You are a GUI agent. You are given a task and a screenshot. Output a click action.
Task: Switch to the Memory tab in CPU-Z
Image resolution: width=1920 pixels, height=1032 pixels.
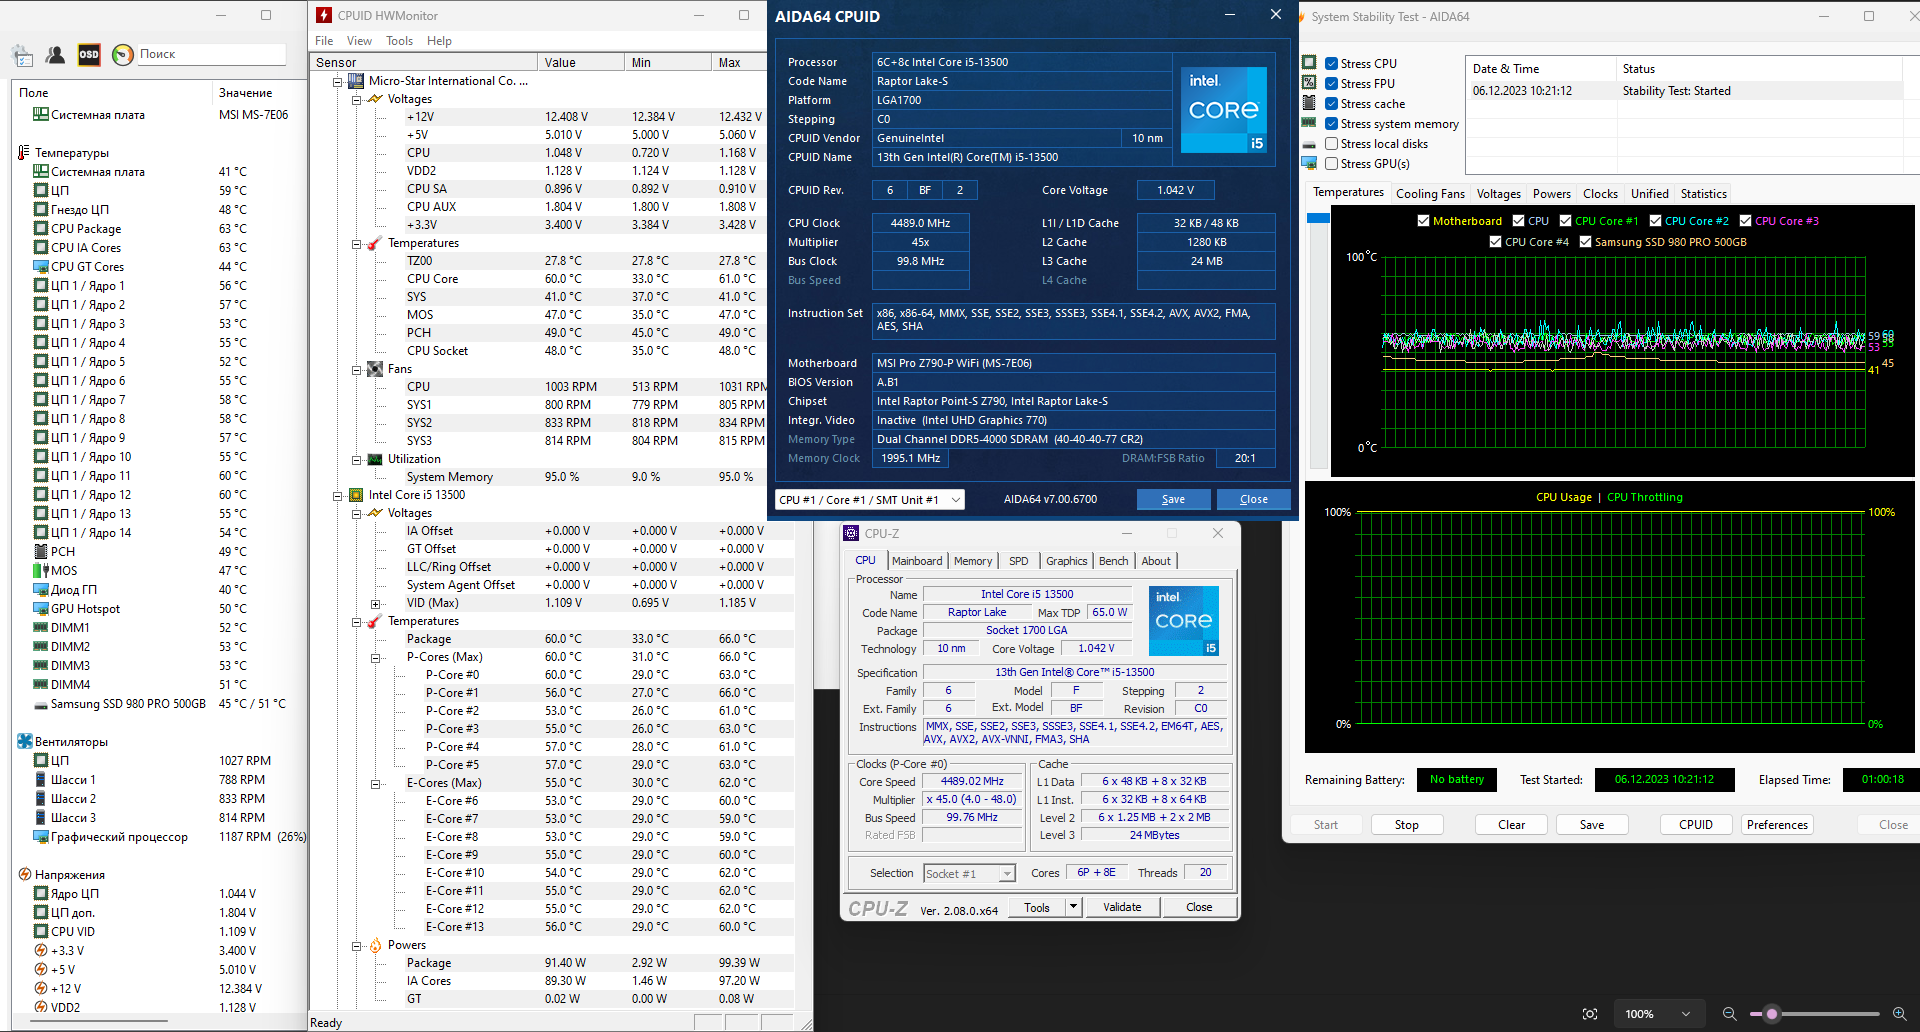pos(973,561)
